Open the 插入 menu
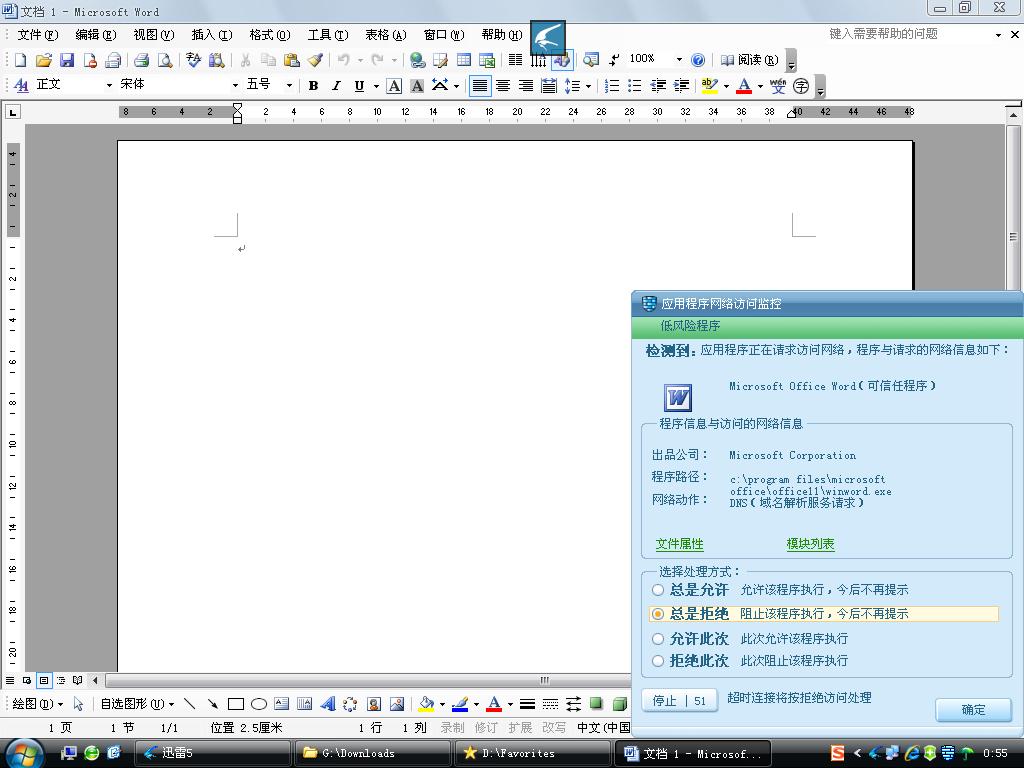 pyautogui.click(x=212, y=35)
